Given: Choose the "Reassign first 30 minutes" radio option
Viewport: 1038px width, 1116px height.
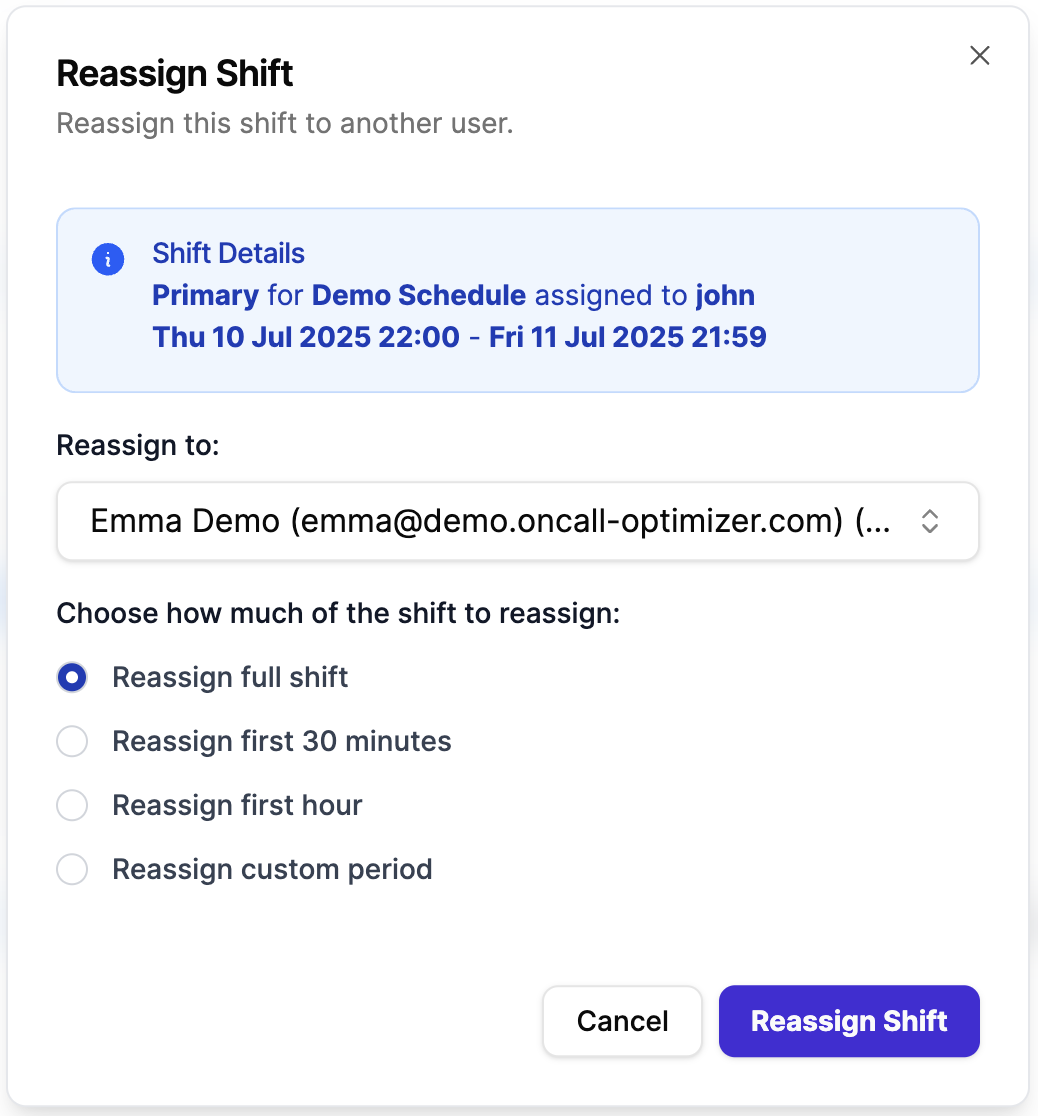Looking at the screenshot, I should click(x=72, y=741).
